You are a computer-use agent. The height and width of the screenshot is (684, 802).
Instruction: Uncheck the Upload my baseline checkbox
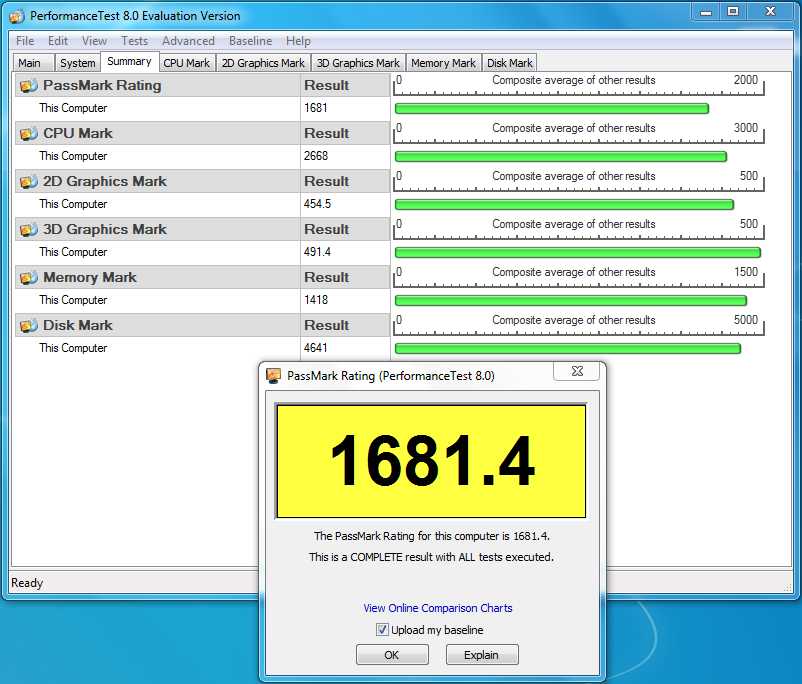(382, 630)
